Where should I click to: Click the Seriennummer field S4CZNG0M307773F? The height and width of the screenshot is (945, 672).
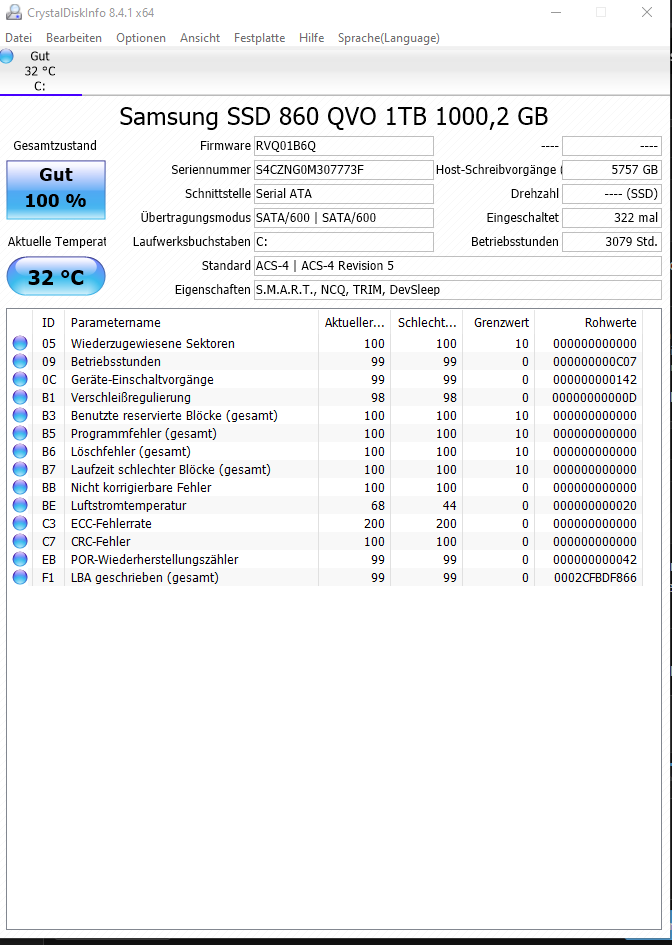coord(344,170)
